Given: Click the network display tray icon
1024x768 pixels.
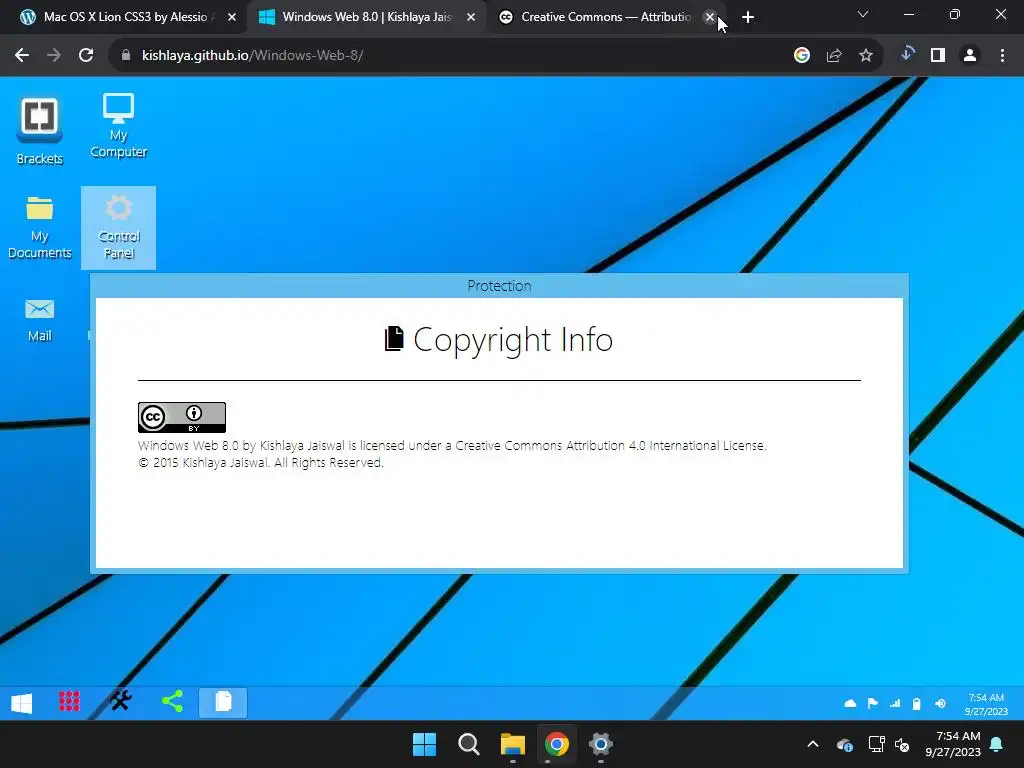Looking at the screenshot, I should point(876,744).
